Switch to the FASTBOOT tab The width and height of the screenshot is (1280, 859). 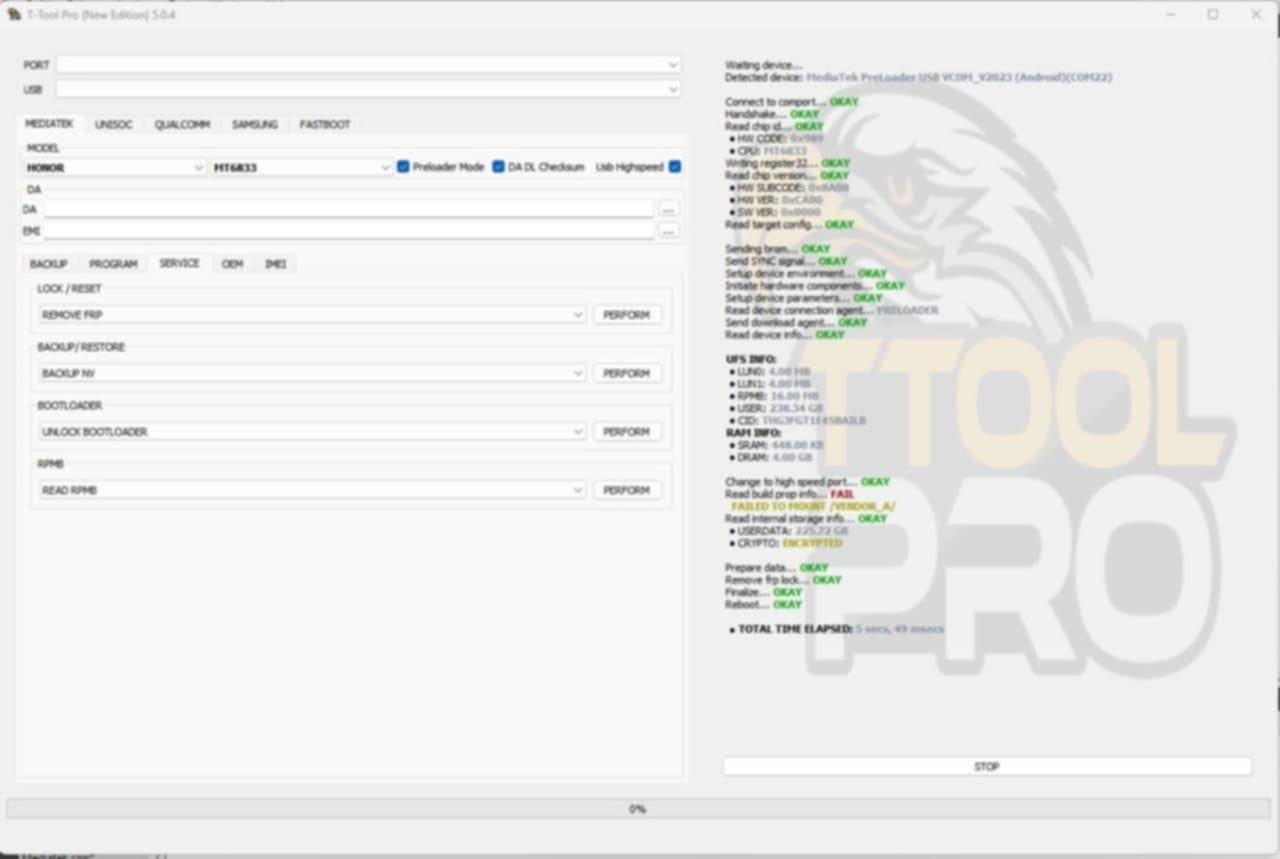(325, 125)
